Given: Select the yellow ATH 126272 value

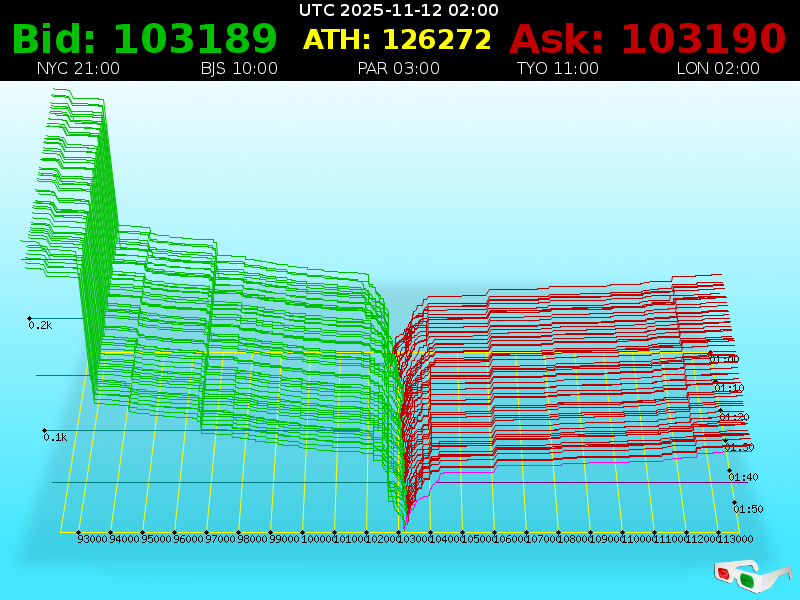Looking at the screenshot, I should click(397, 39).
